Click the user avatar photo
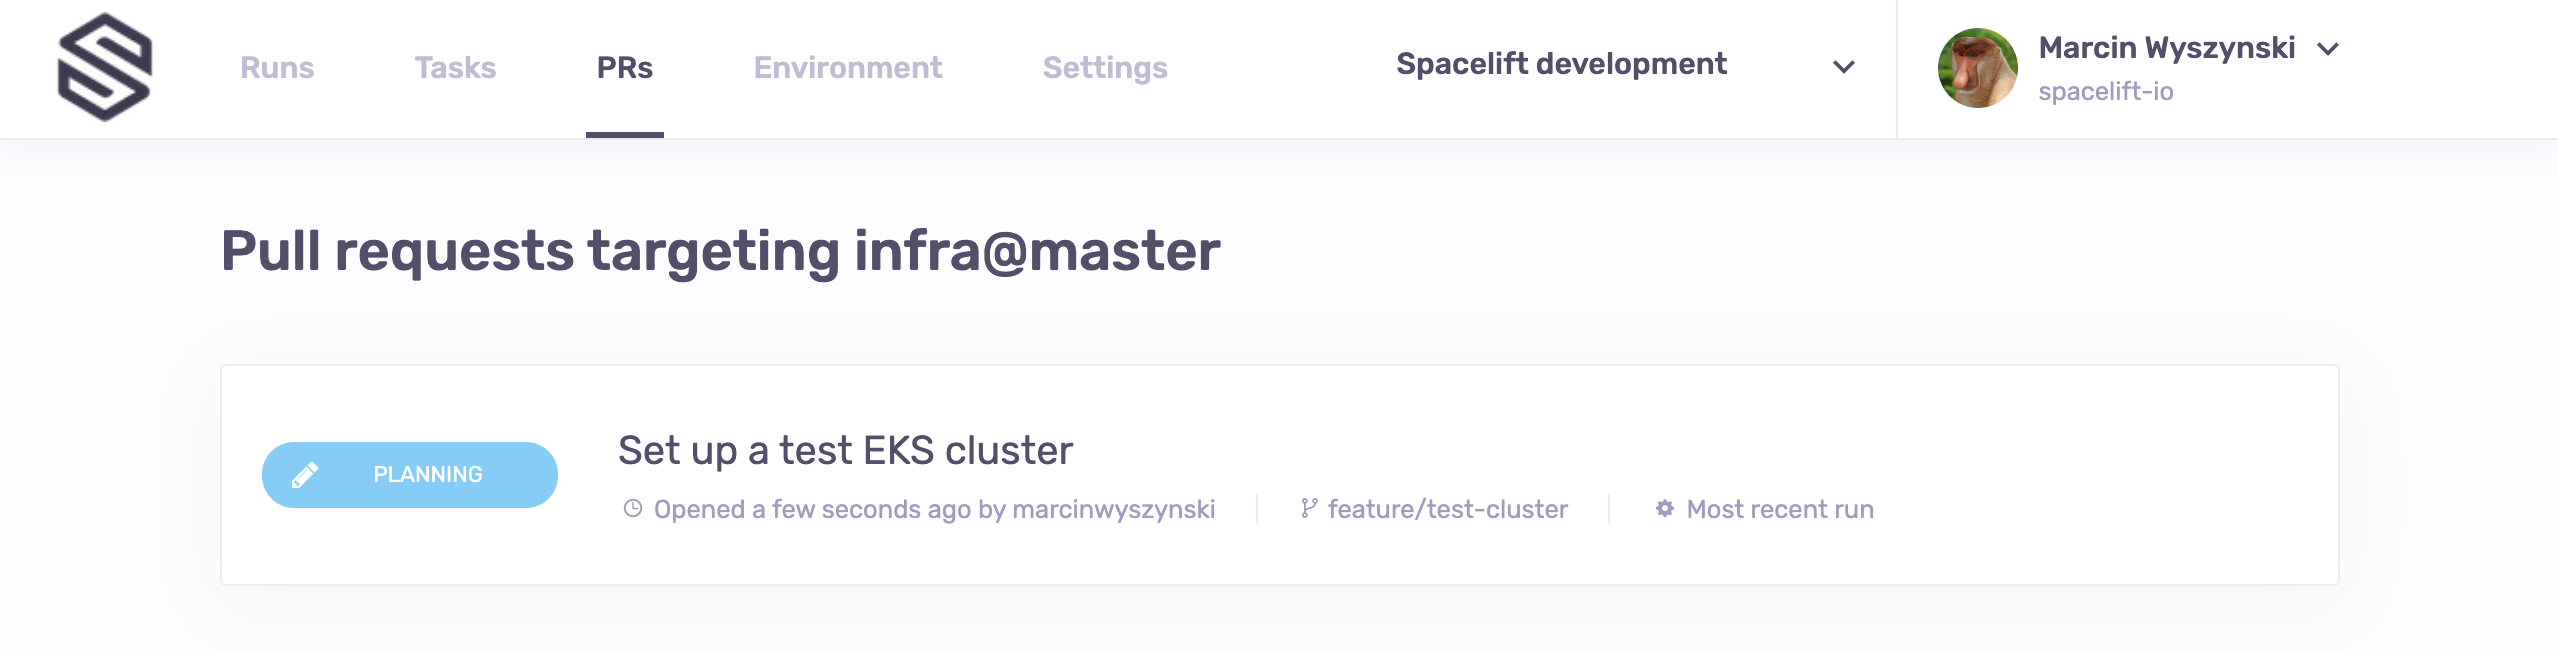 (x=1977, y=68)
